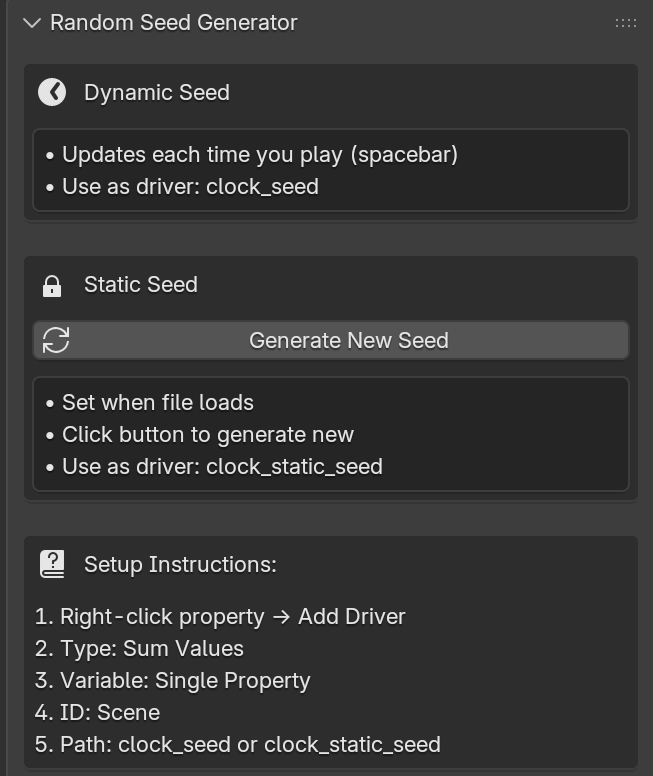The height and width of the screenshot is (776, 653).
Task: Click the refresh arrows icon
Action: 56,340
